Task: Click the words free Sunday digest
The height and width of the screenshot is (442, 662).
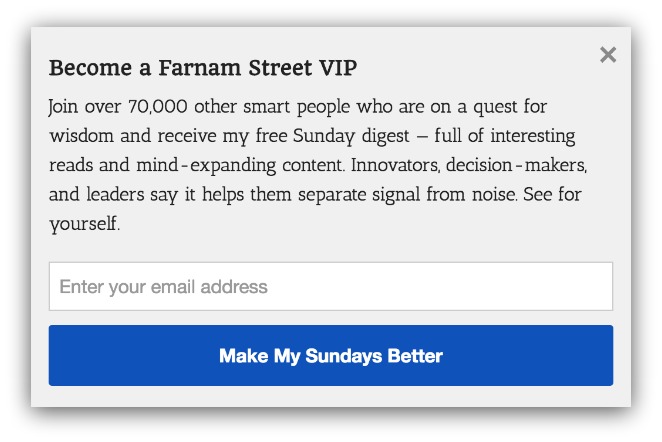Action: 332,137
